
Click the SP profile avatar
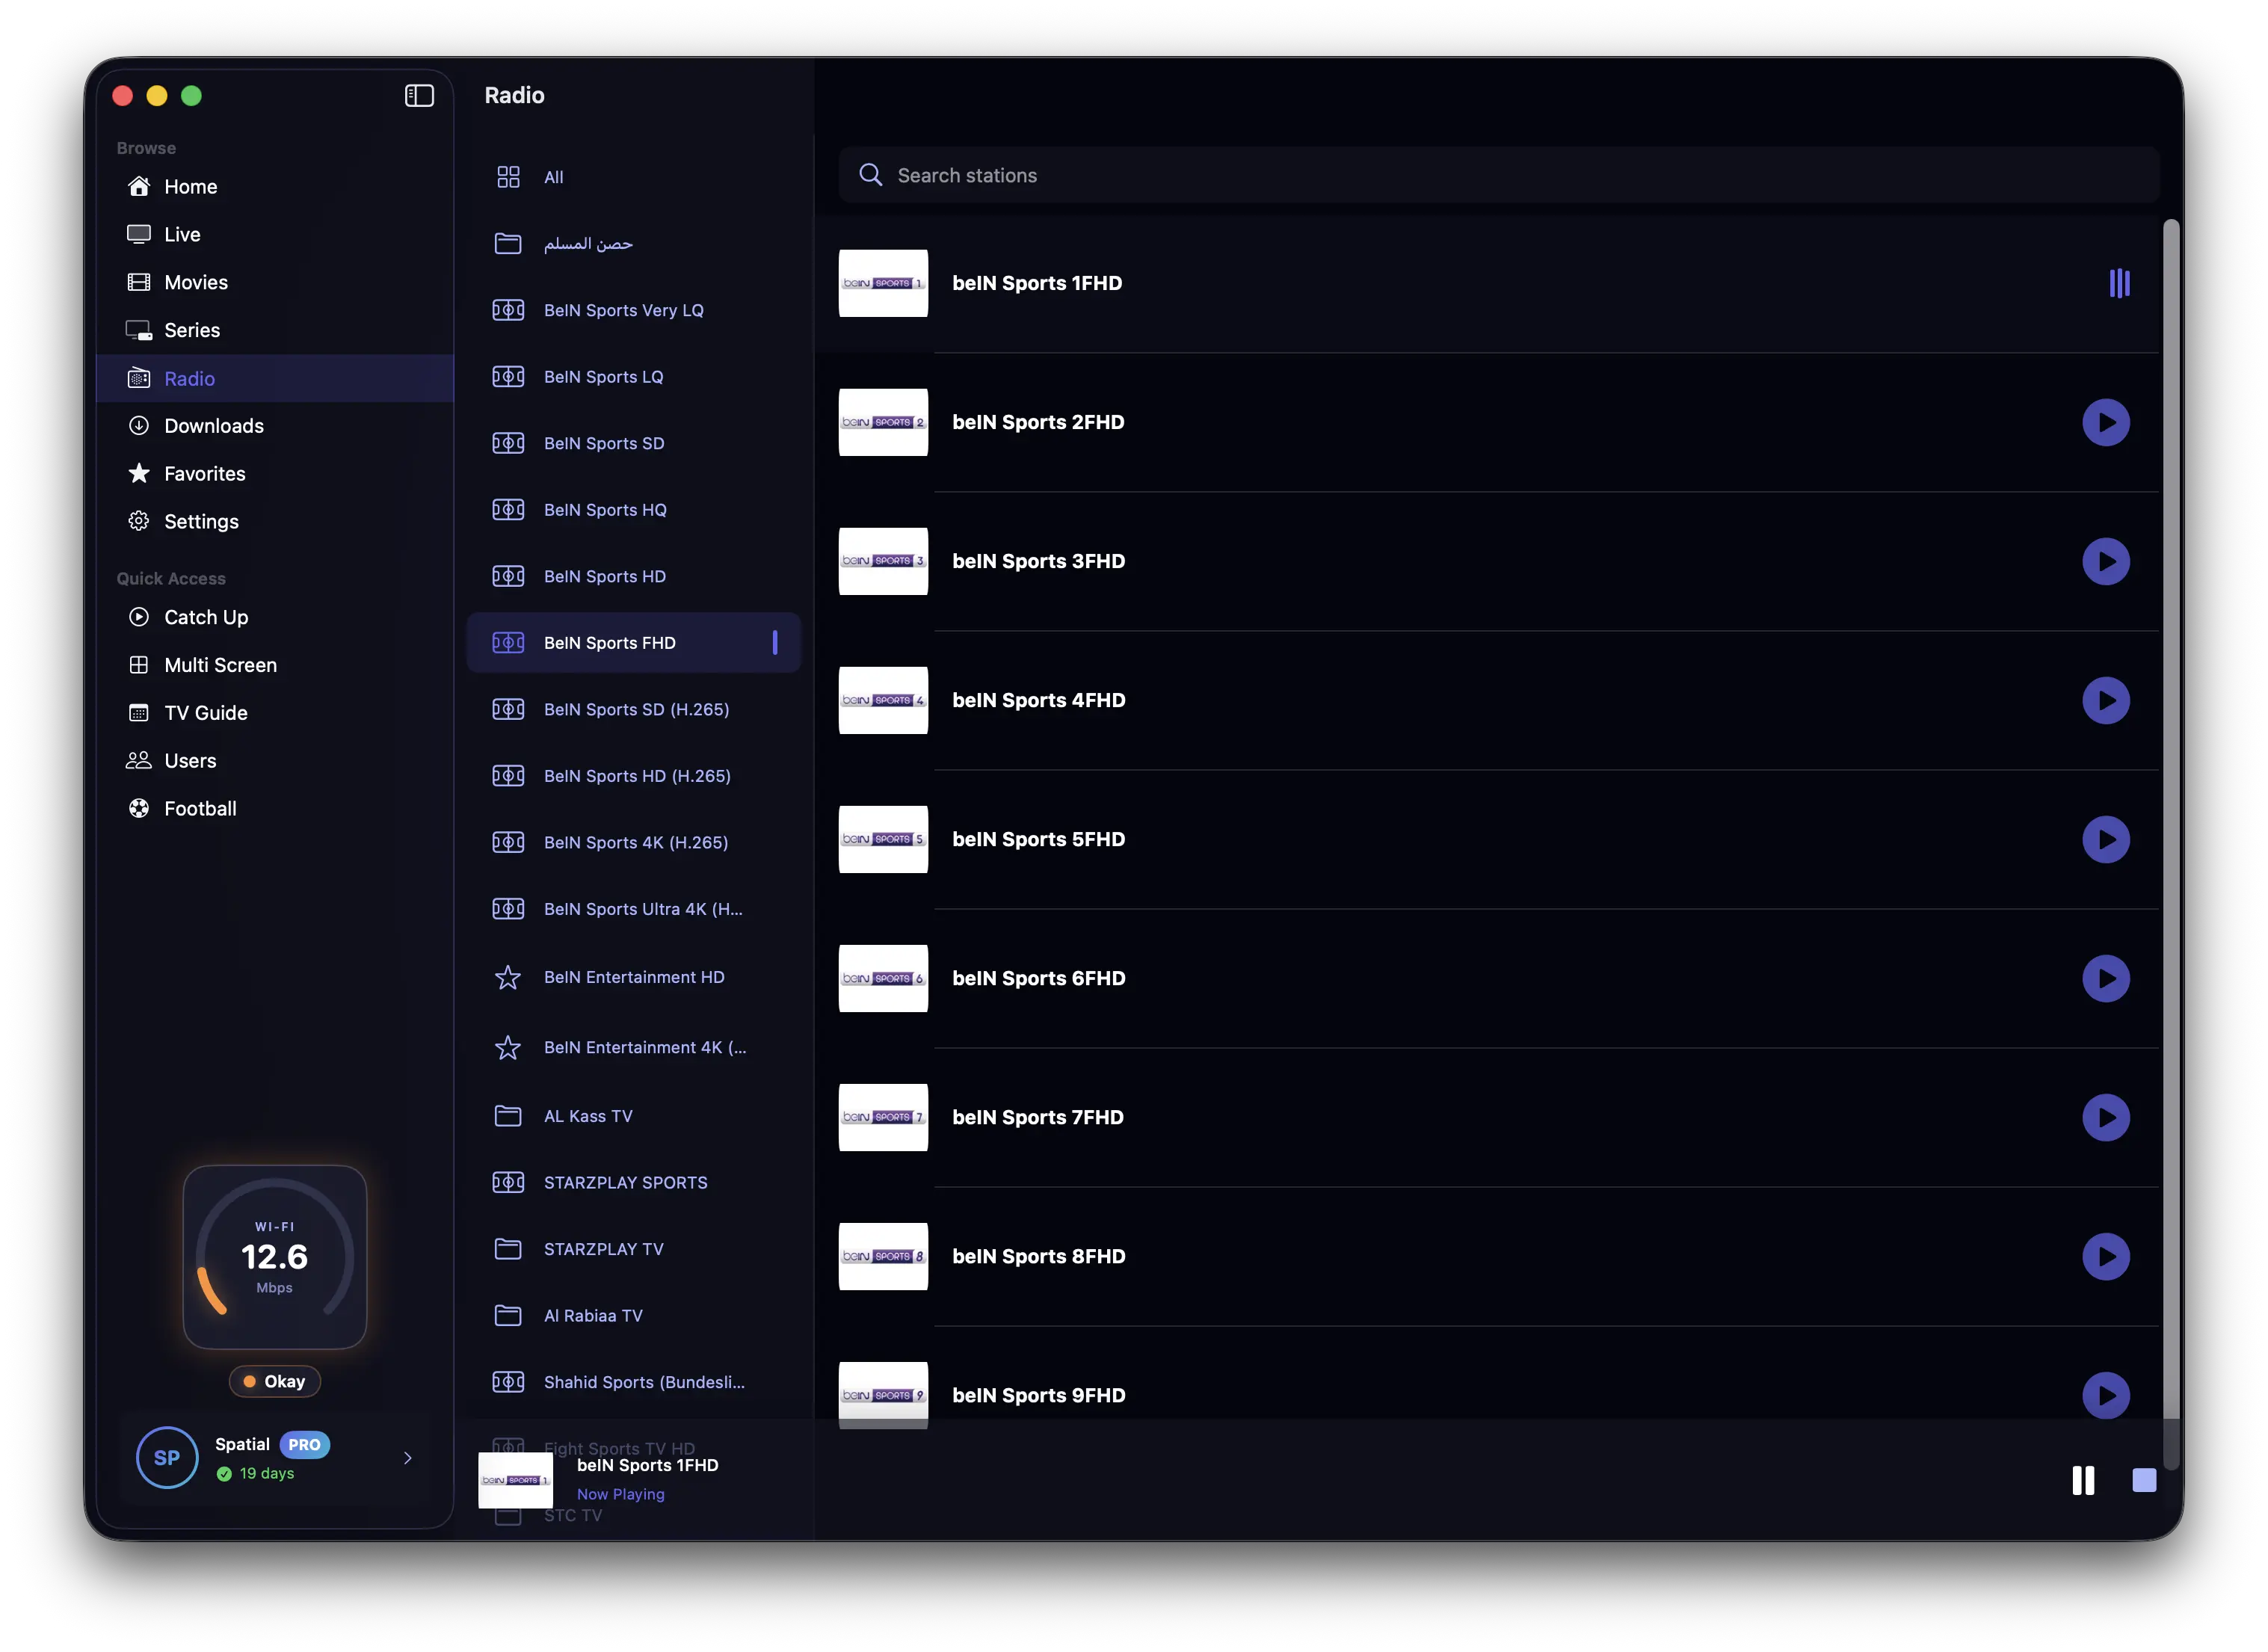point(167,1457)
